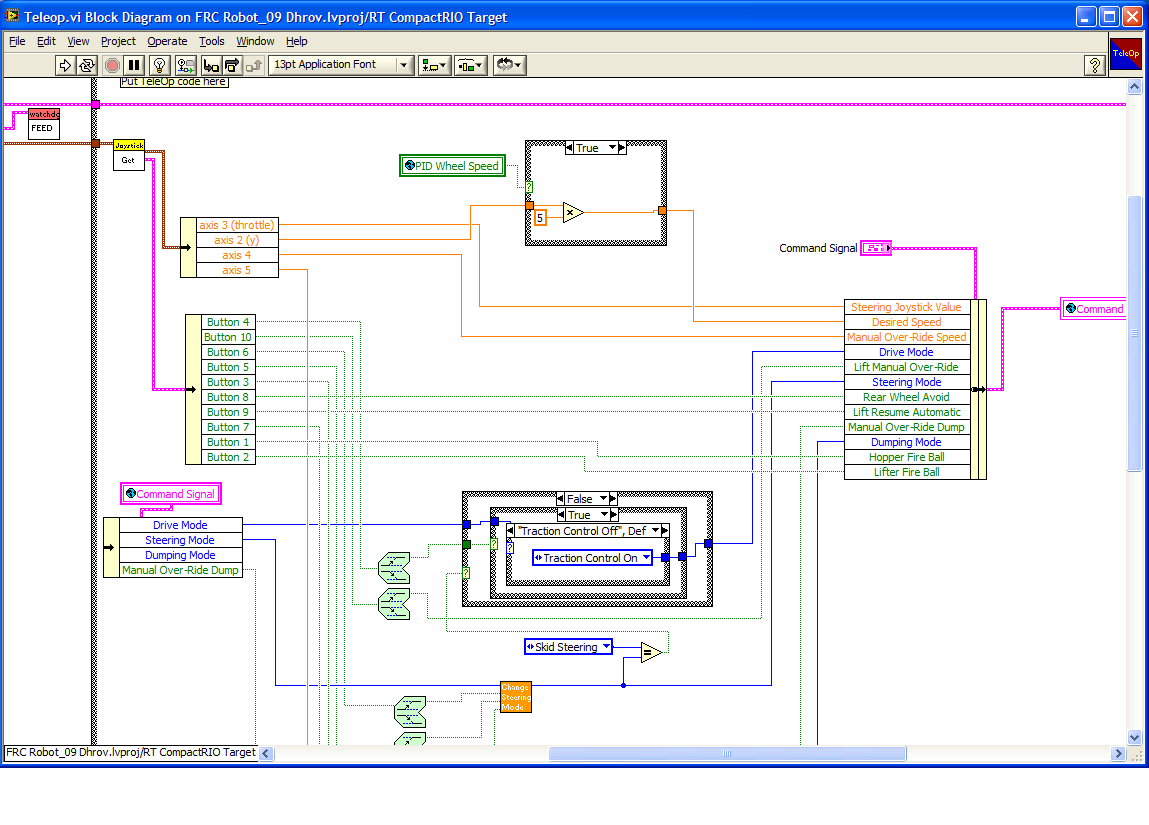Click the Abort Execution stop button
The height and width of the screenshot is (825, 1149).
tap(112, 65)
